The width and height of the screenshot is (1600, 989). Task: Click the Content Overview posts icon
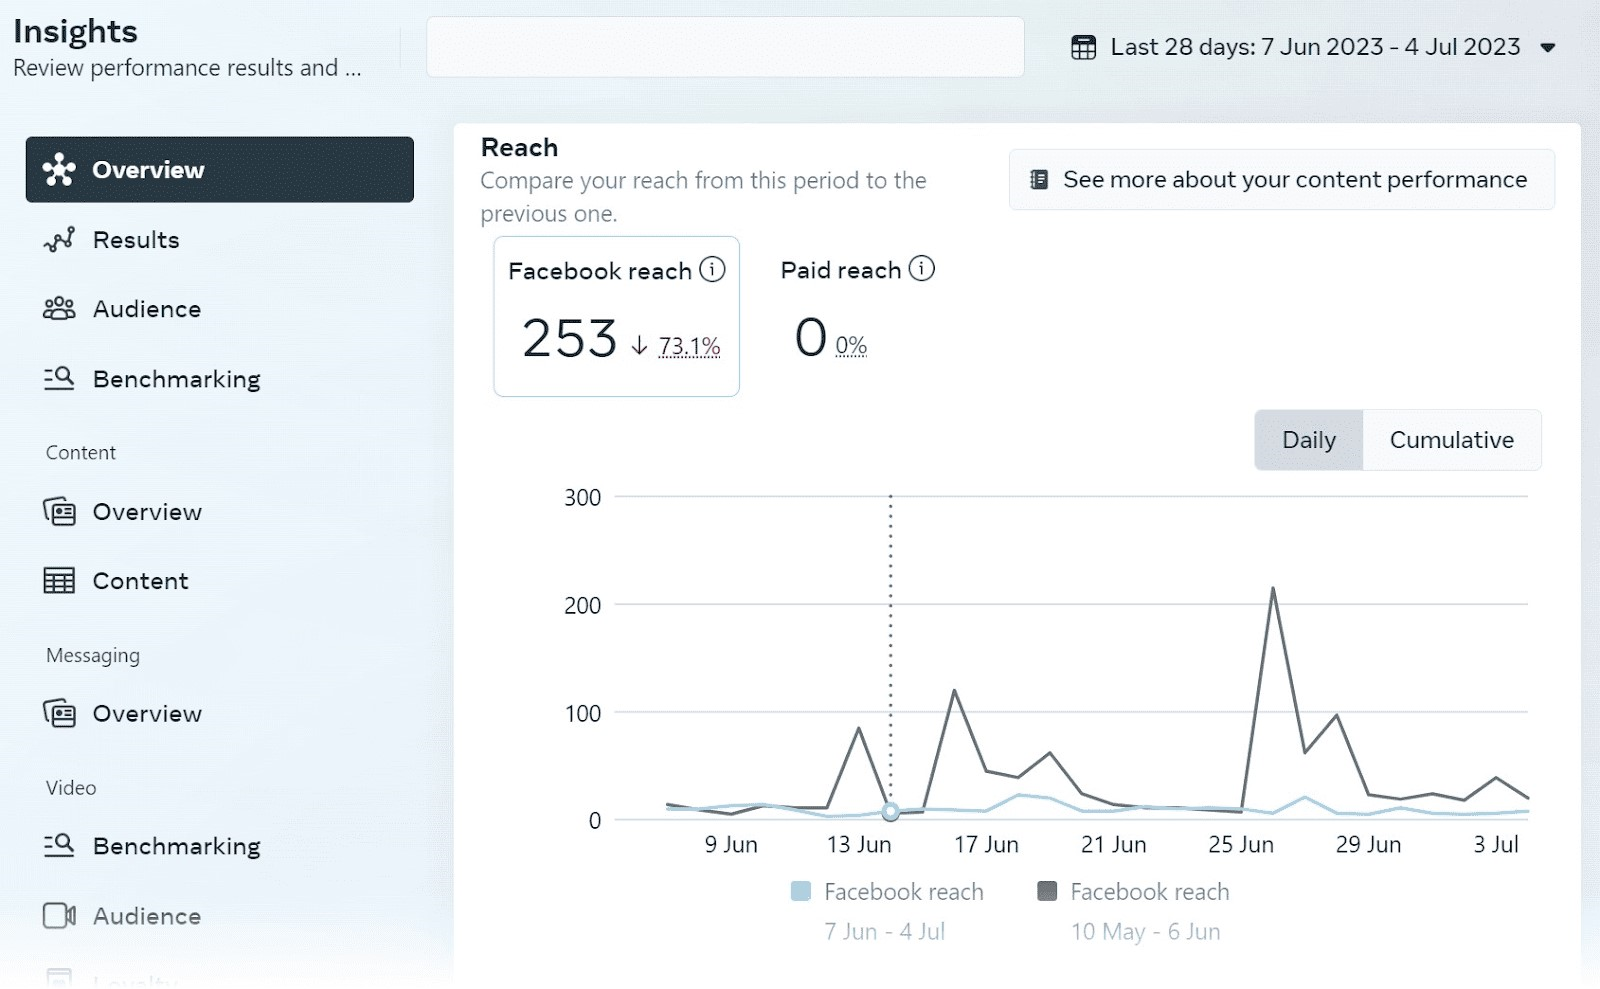[60, 511]
